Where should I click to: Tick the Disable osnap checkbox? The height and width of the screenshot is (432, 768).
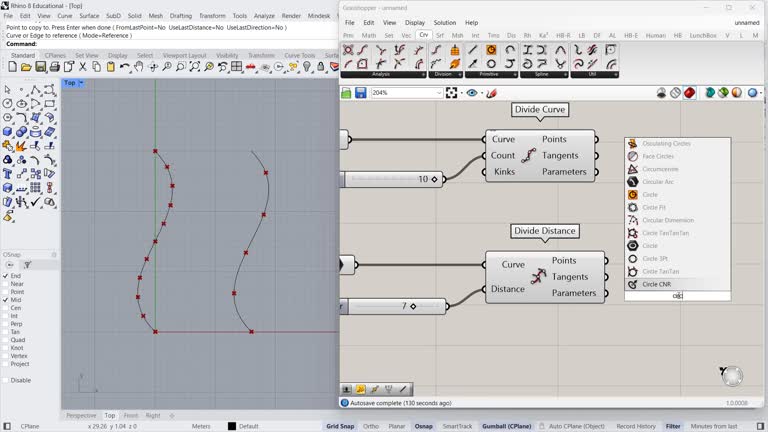click(6, 380)
